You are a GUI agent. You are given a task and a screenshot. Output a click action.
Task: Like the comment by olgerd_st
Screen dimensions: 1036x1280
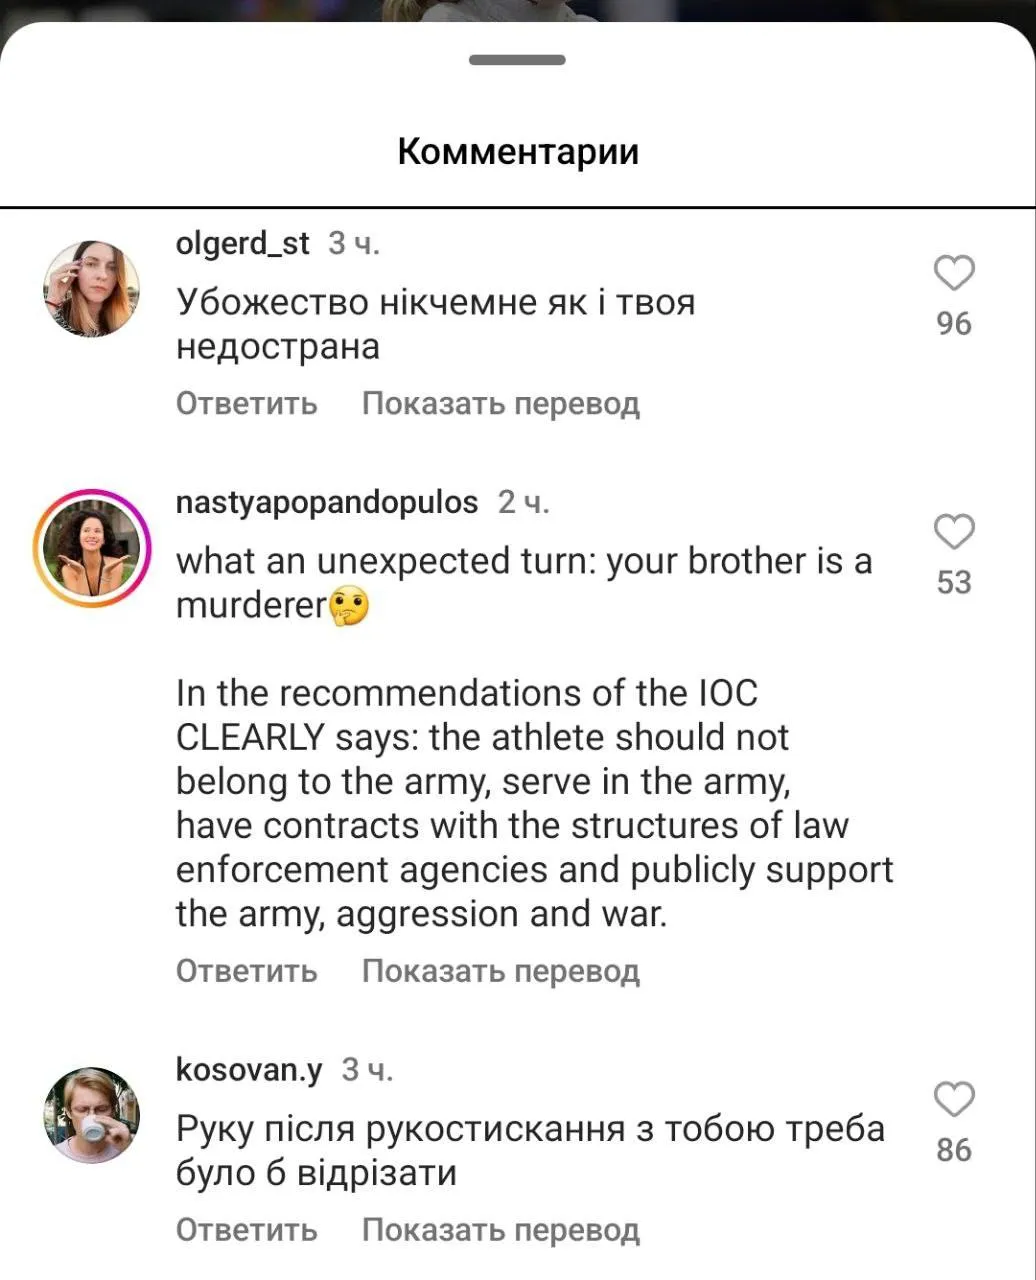click(x=954, y=273)
